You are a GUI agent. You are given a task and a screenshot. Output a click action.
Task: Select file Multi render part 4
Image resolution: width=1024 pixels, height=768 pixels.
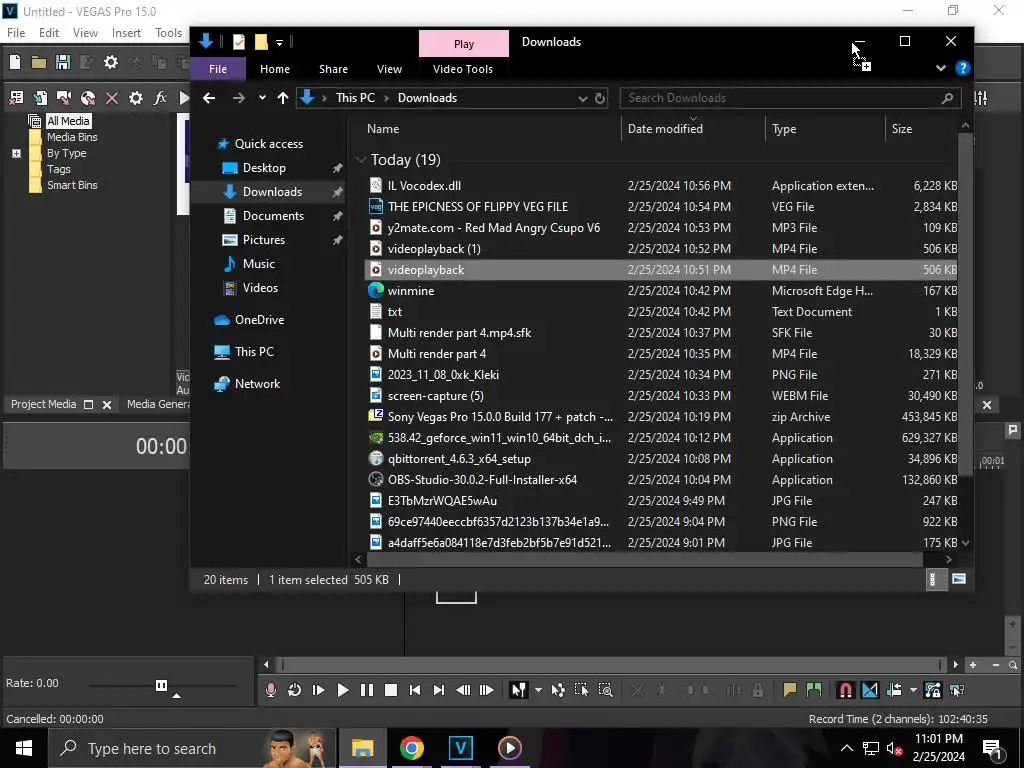(660, 353)
